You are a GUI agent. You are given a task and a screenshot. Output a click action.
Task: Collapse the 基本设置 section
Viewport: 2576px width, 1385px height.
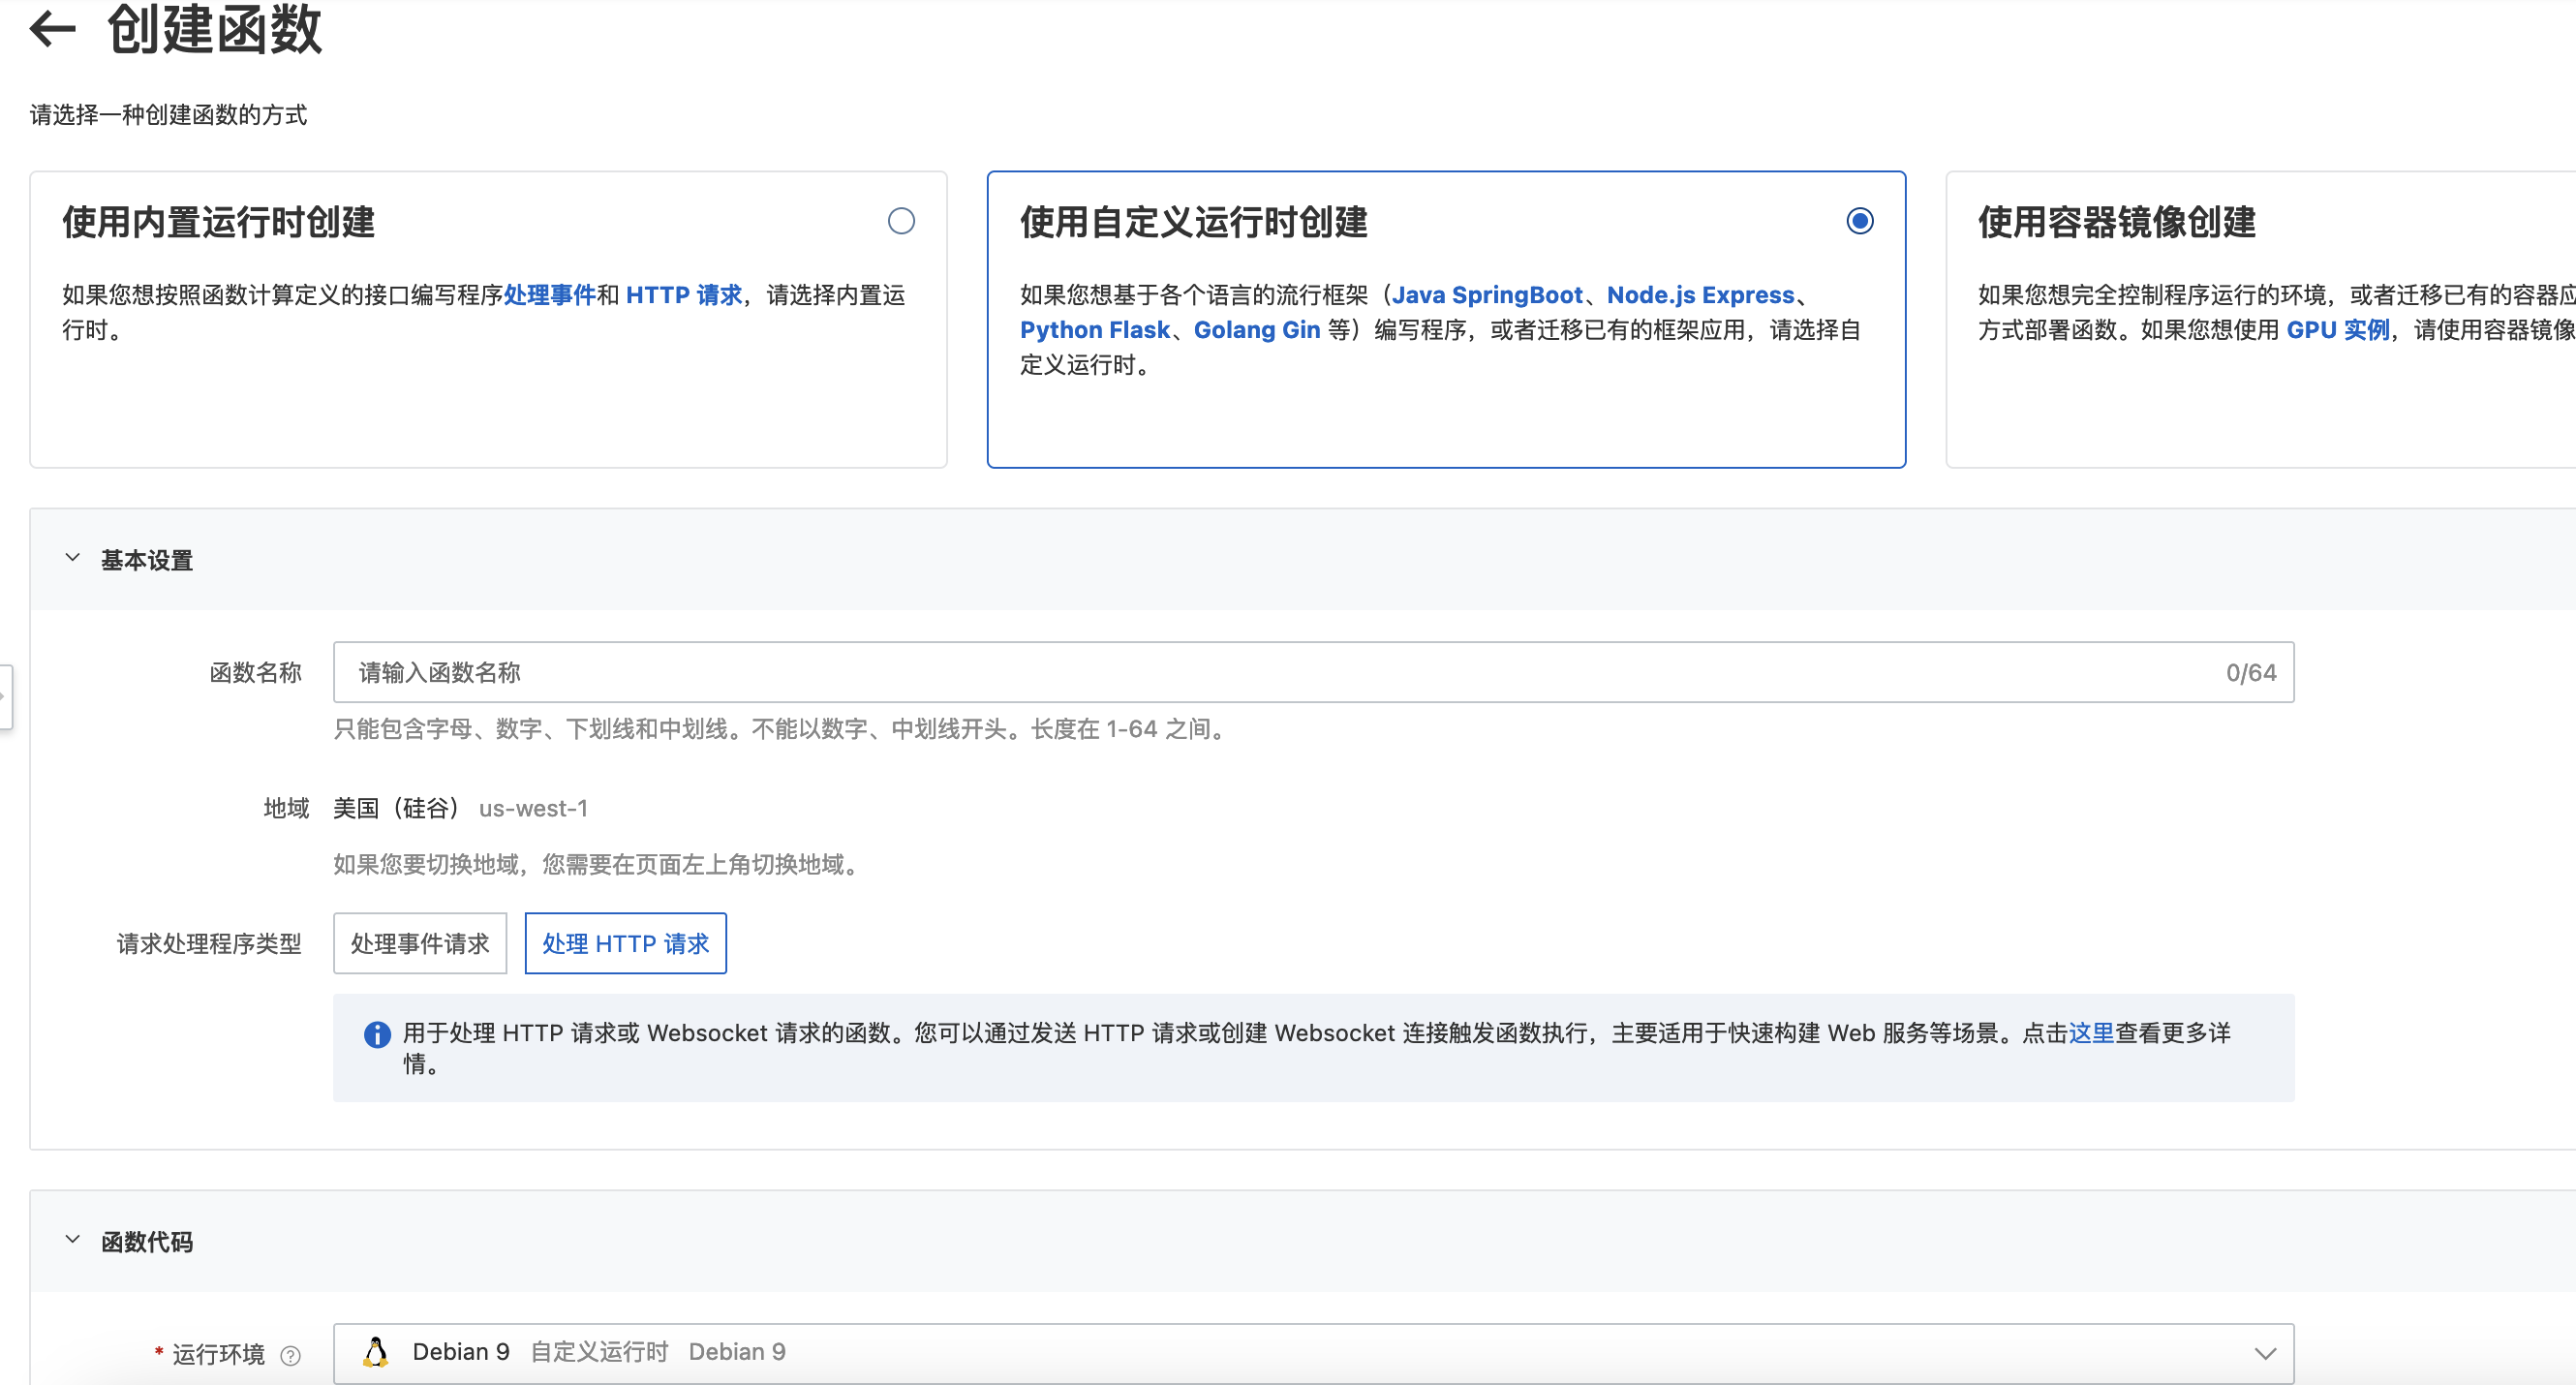72,558
